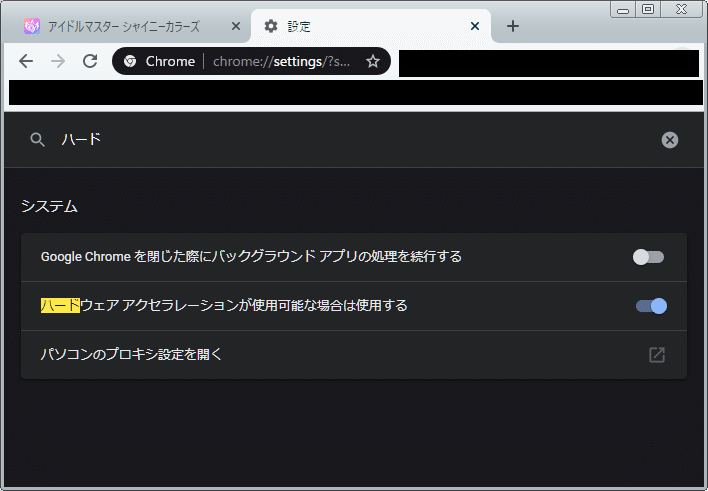This screenshot has width=708, height=491.
Task: Click the システム section heading
Action: tap(49, 206)
